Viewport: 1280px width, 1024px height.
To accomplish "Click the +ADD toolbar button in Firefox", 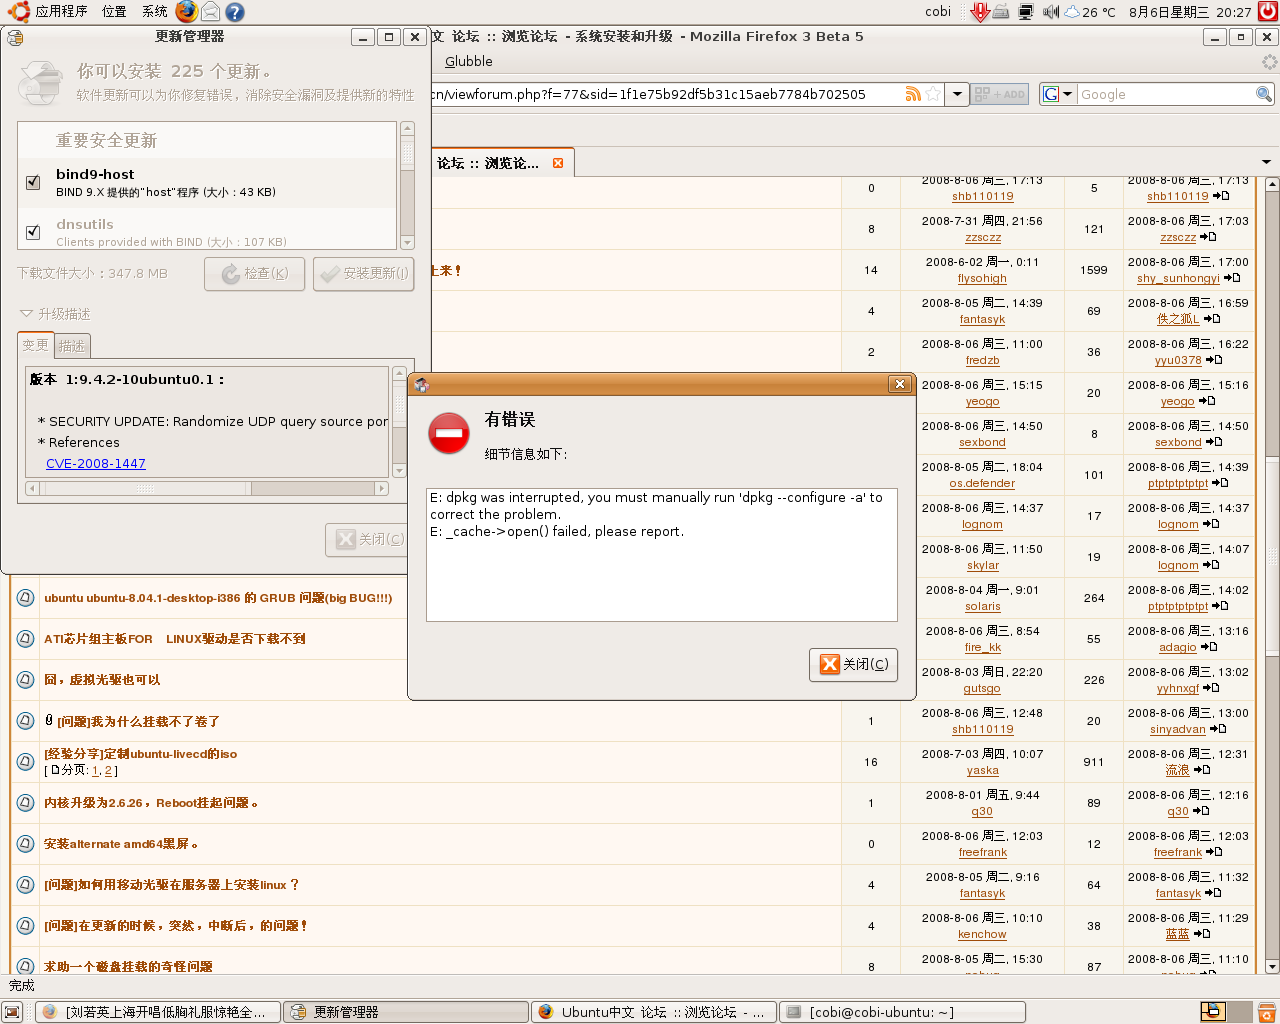I will (1000, 94).
